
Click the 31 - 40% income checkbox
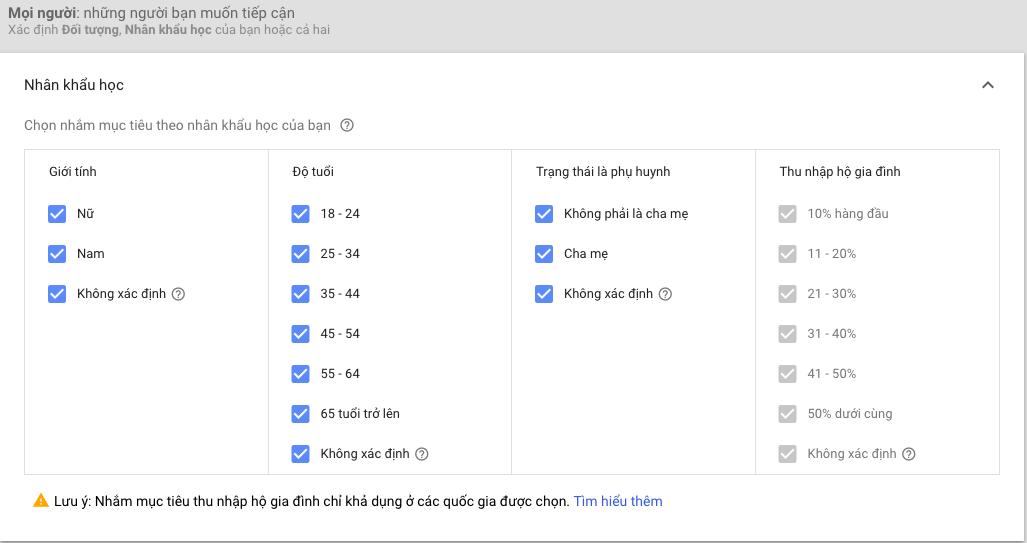[x=787, y=334]
